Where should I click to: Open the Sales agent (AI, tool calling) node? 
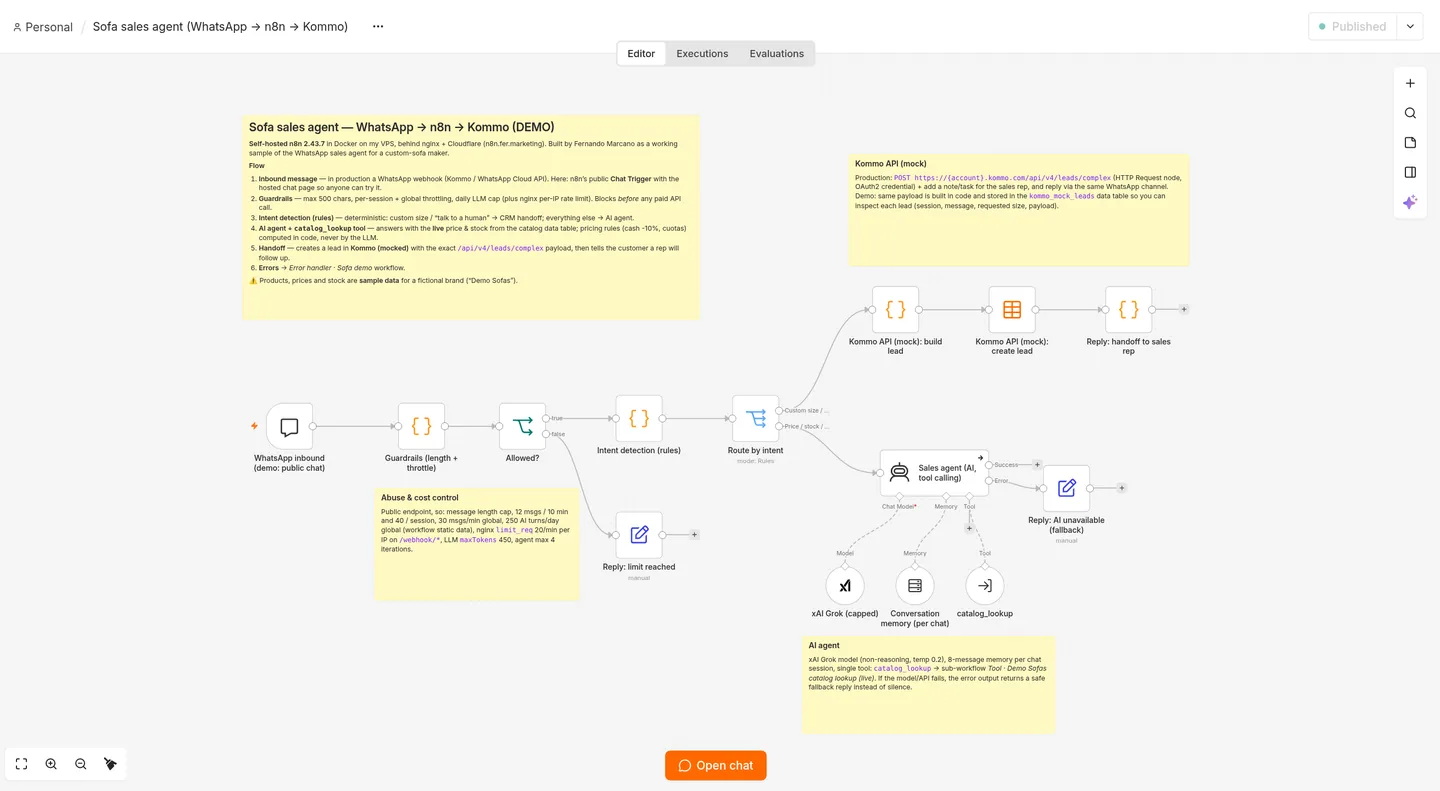point(934,472)
